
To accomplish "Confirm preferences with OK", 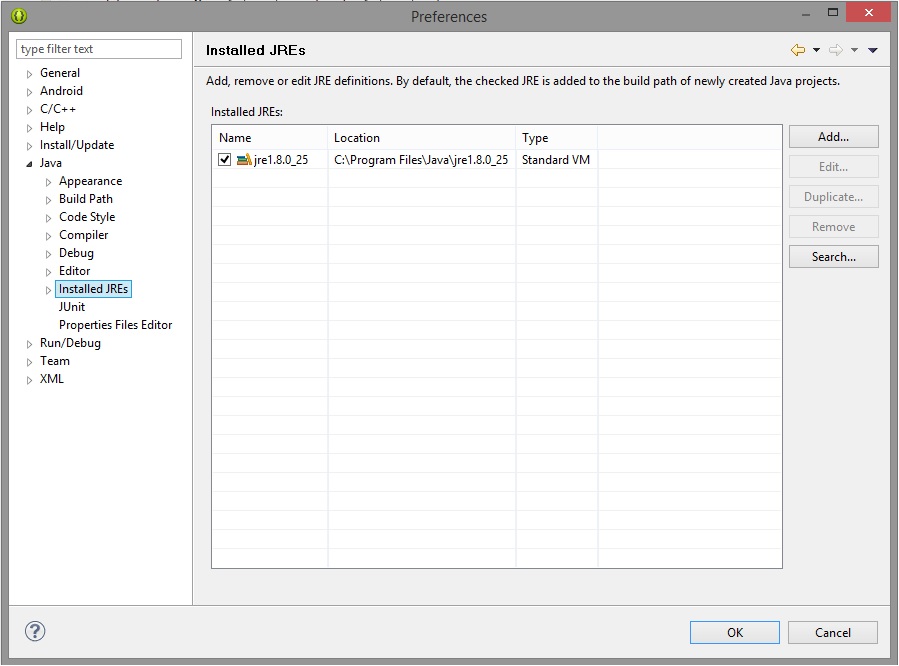I will click(x=734, y=632).
